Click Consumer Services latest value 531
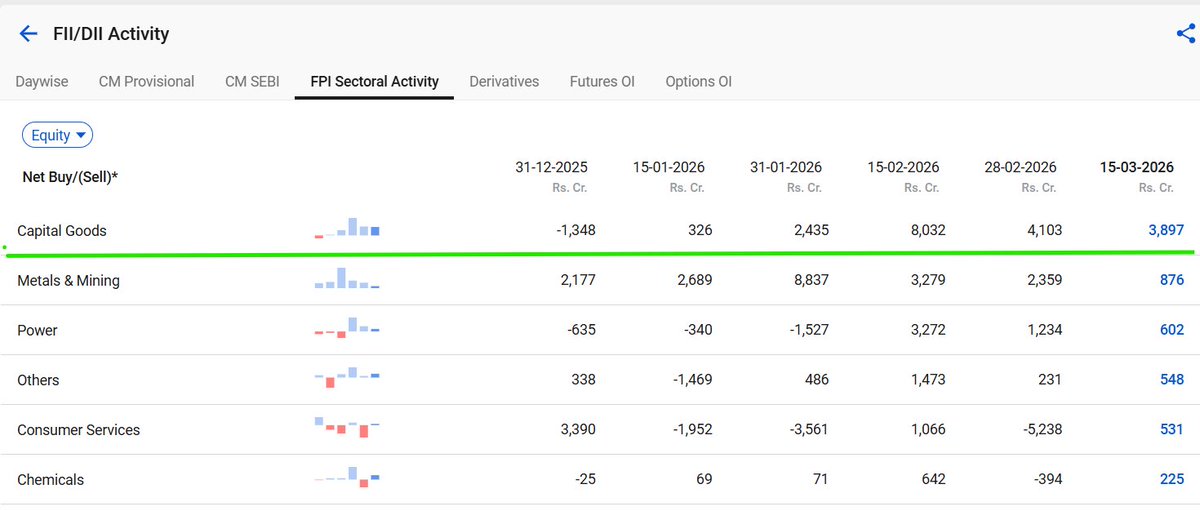 pyautogui.click(x=1172, y=430)
